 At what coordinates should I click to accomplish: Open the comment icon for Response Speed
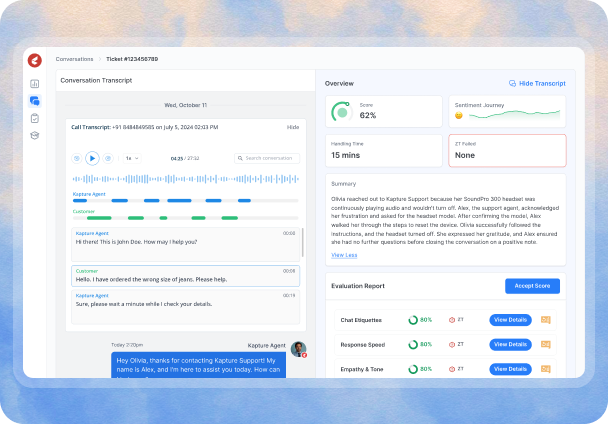546,346
